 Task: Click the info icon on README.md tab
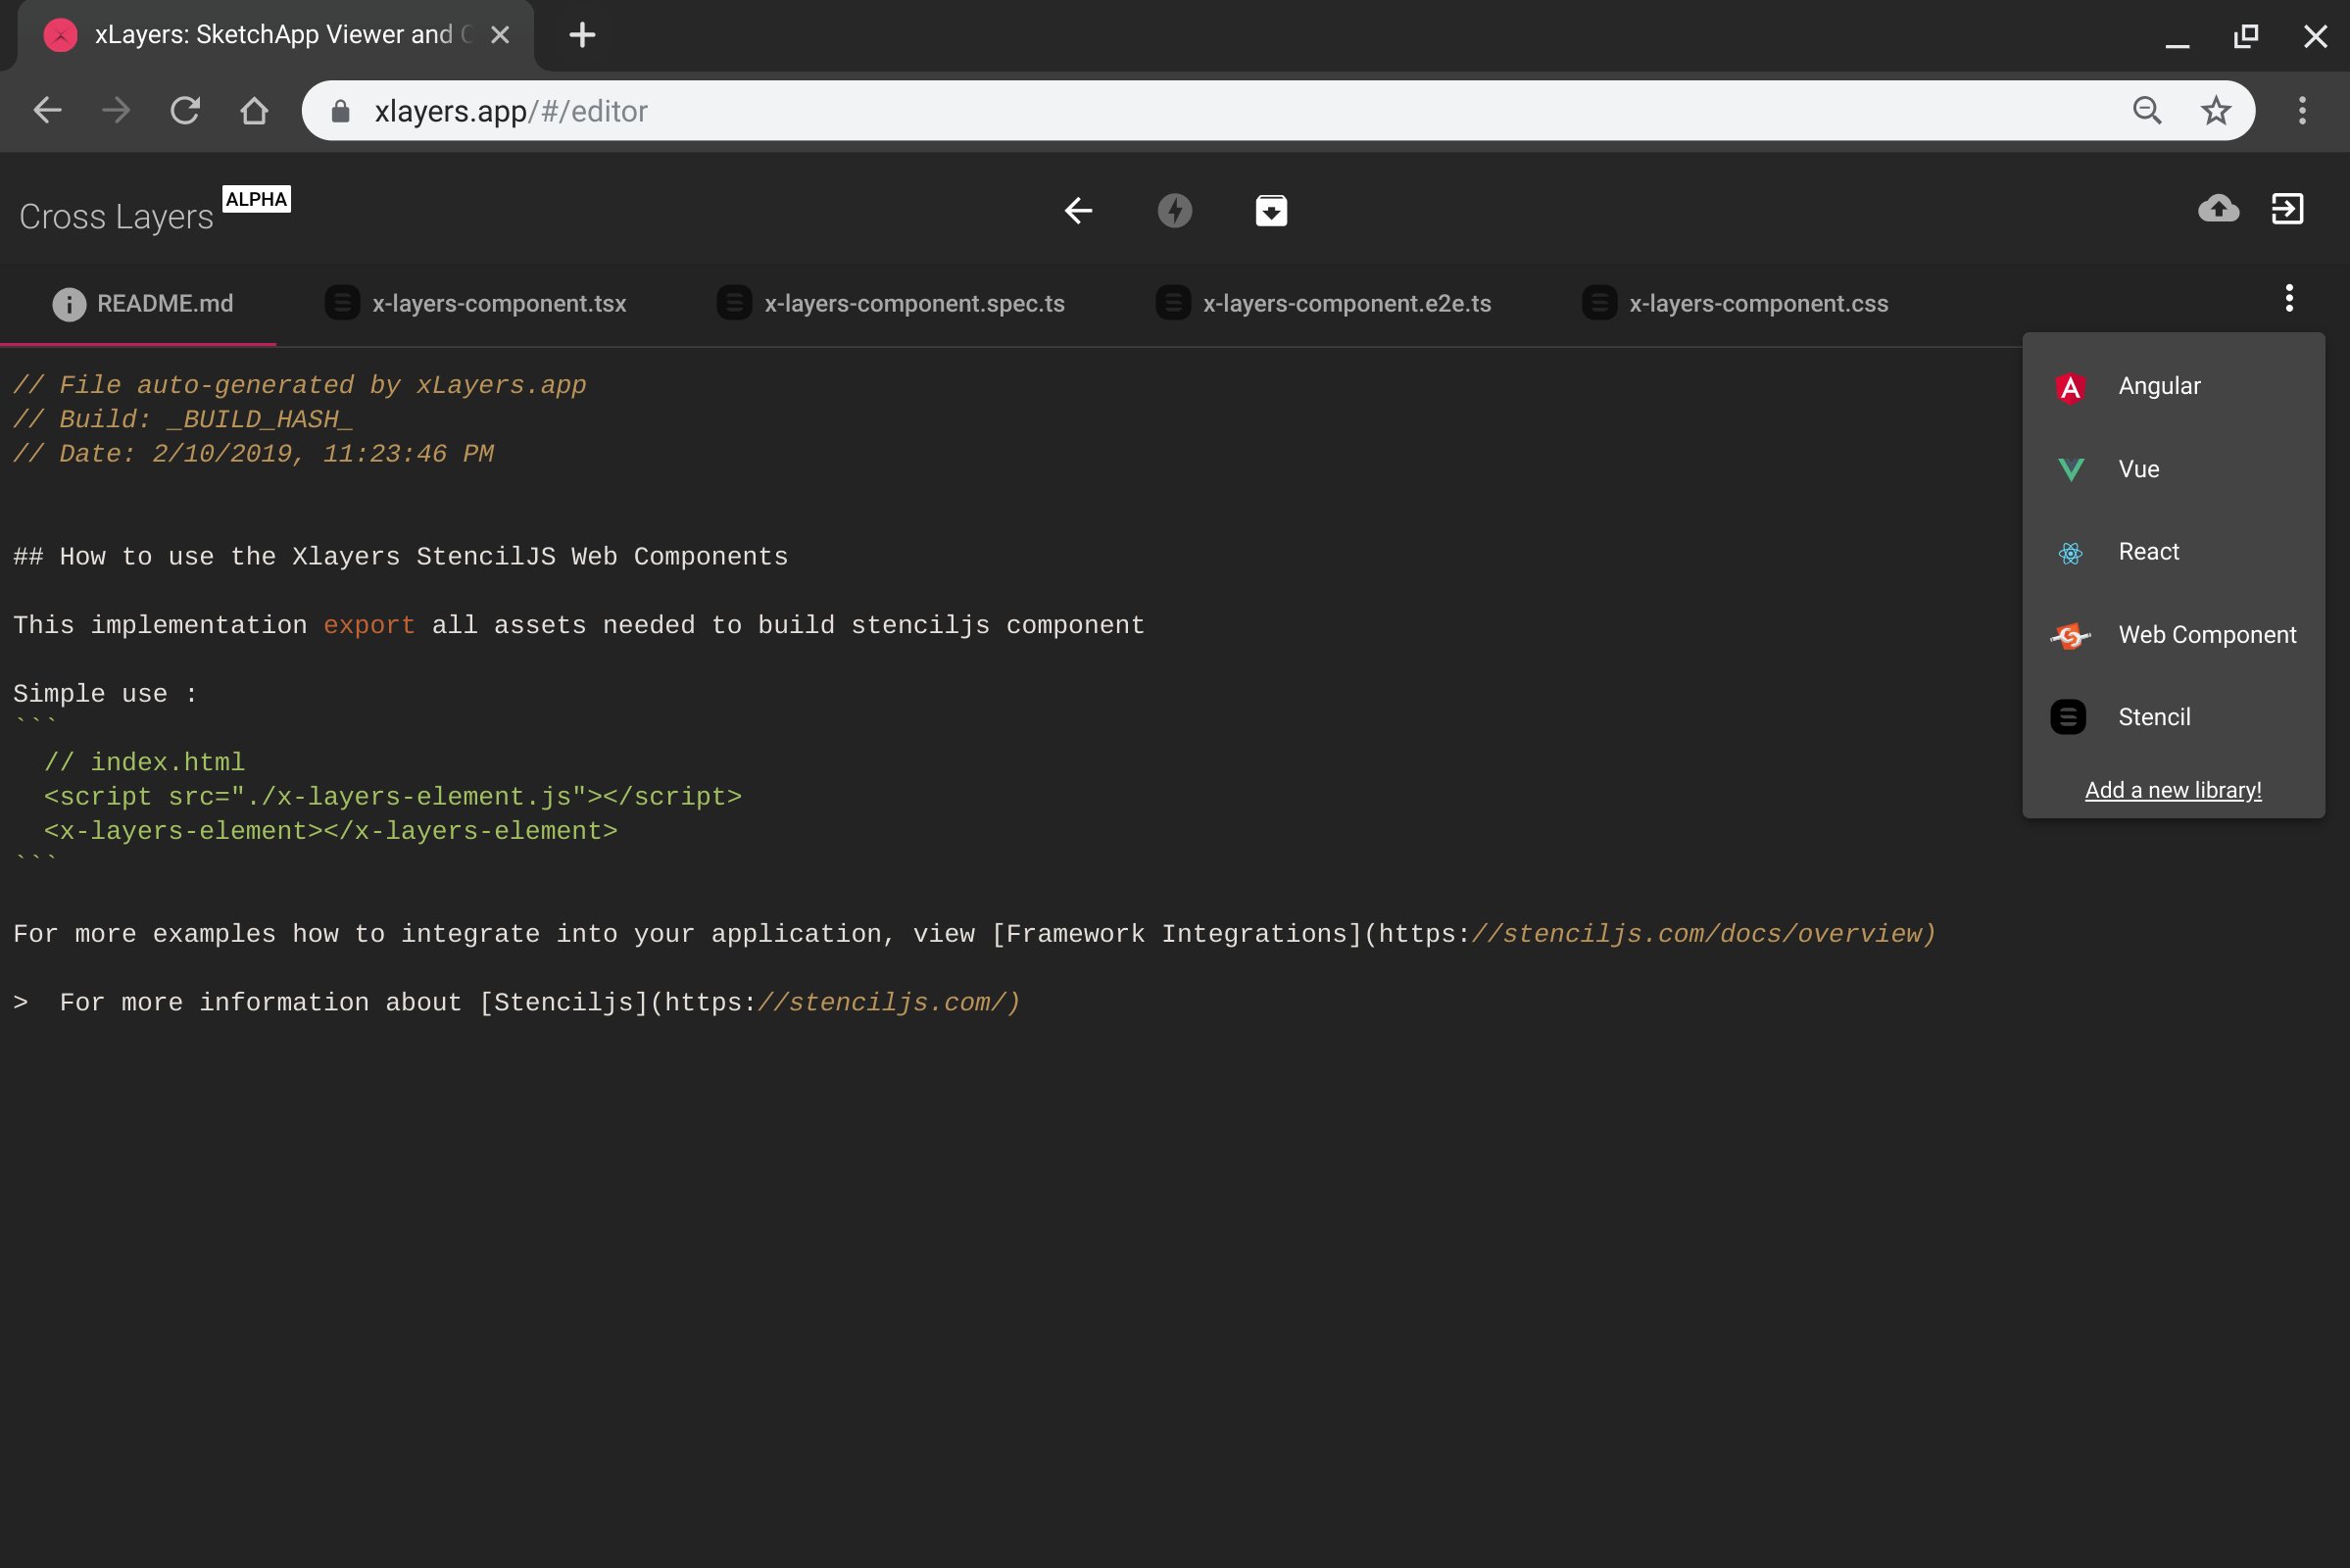click(69, 305)
